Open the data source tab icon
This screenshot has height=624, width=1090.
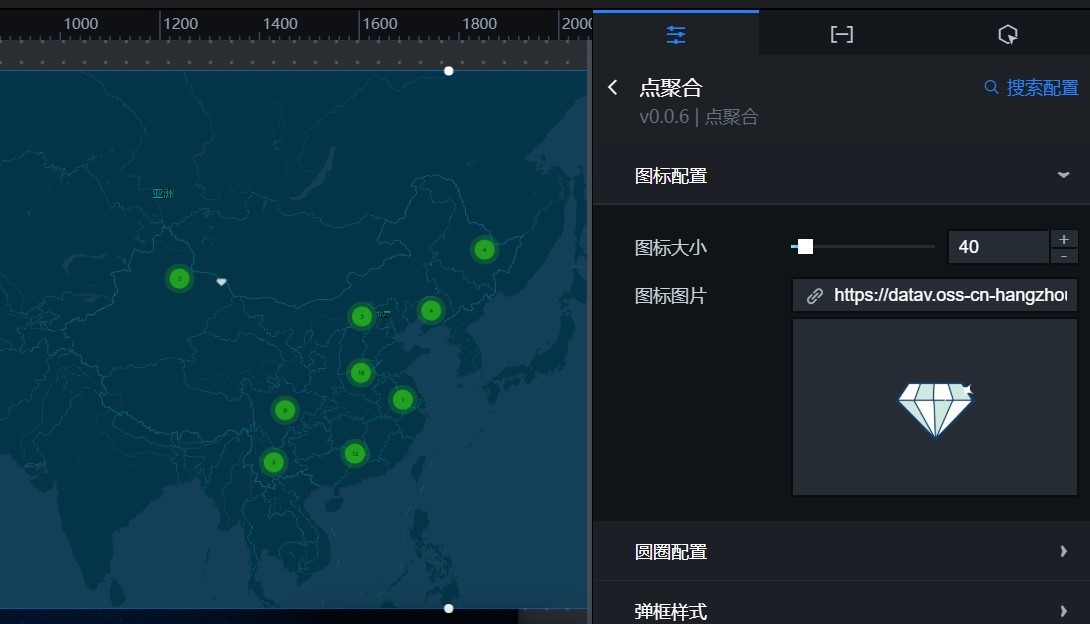point(842,33)
